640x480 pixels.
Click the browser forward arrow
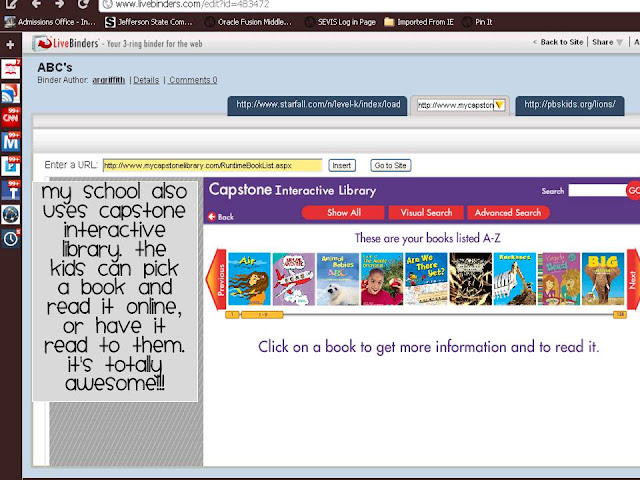coord(59,4)
